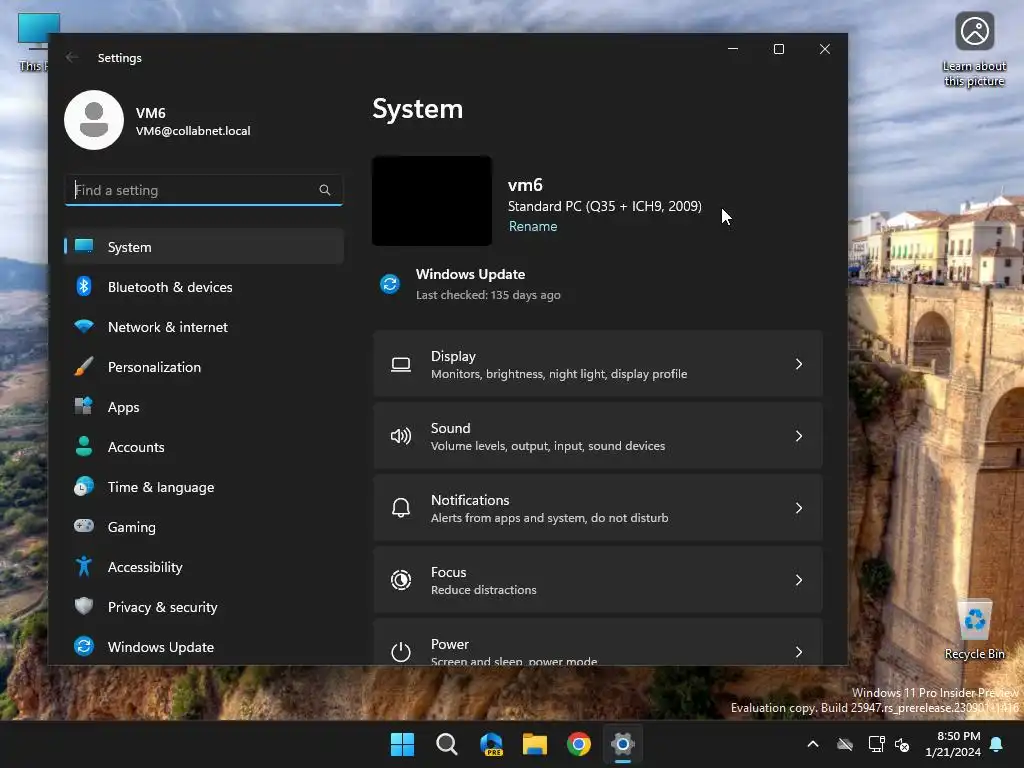Click the Notifications bell icon
The image size is (1024, 768).
[x=401, y=508]
